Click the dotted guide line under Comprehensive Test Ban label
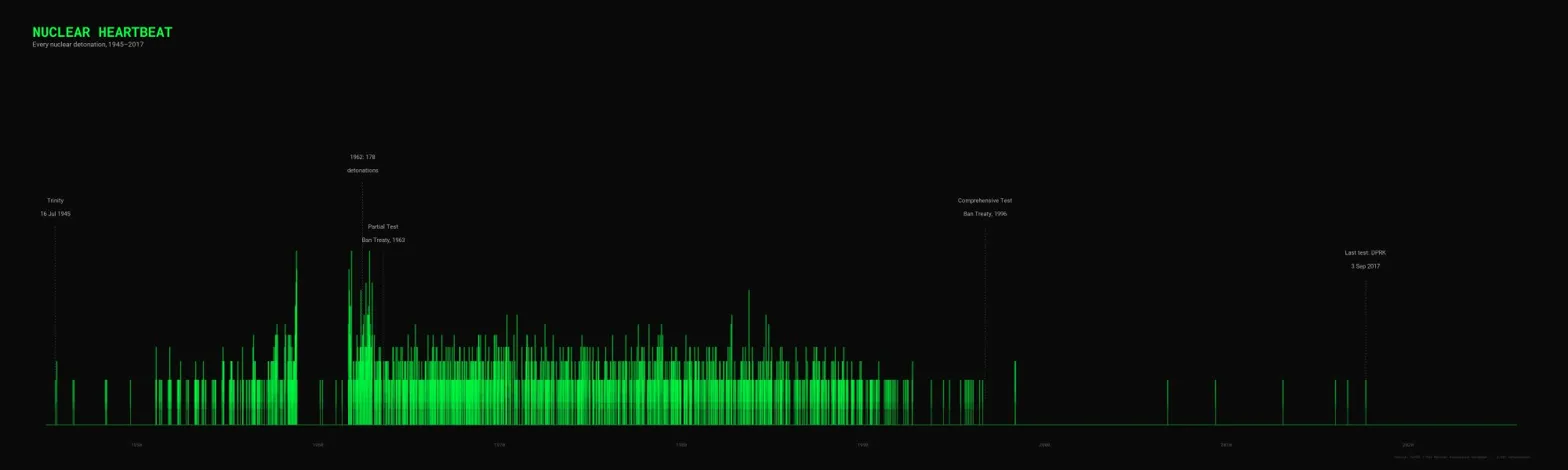The width and height of the screenshot is (1568, 470). pyautogui.click(x=985, y=300)
